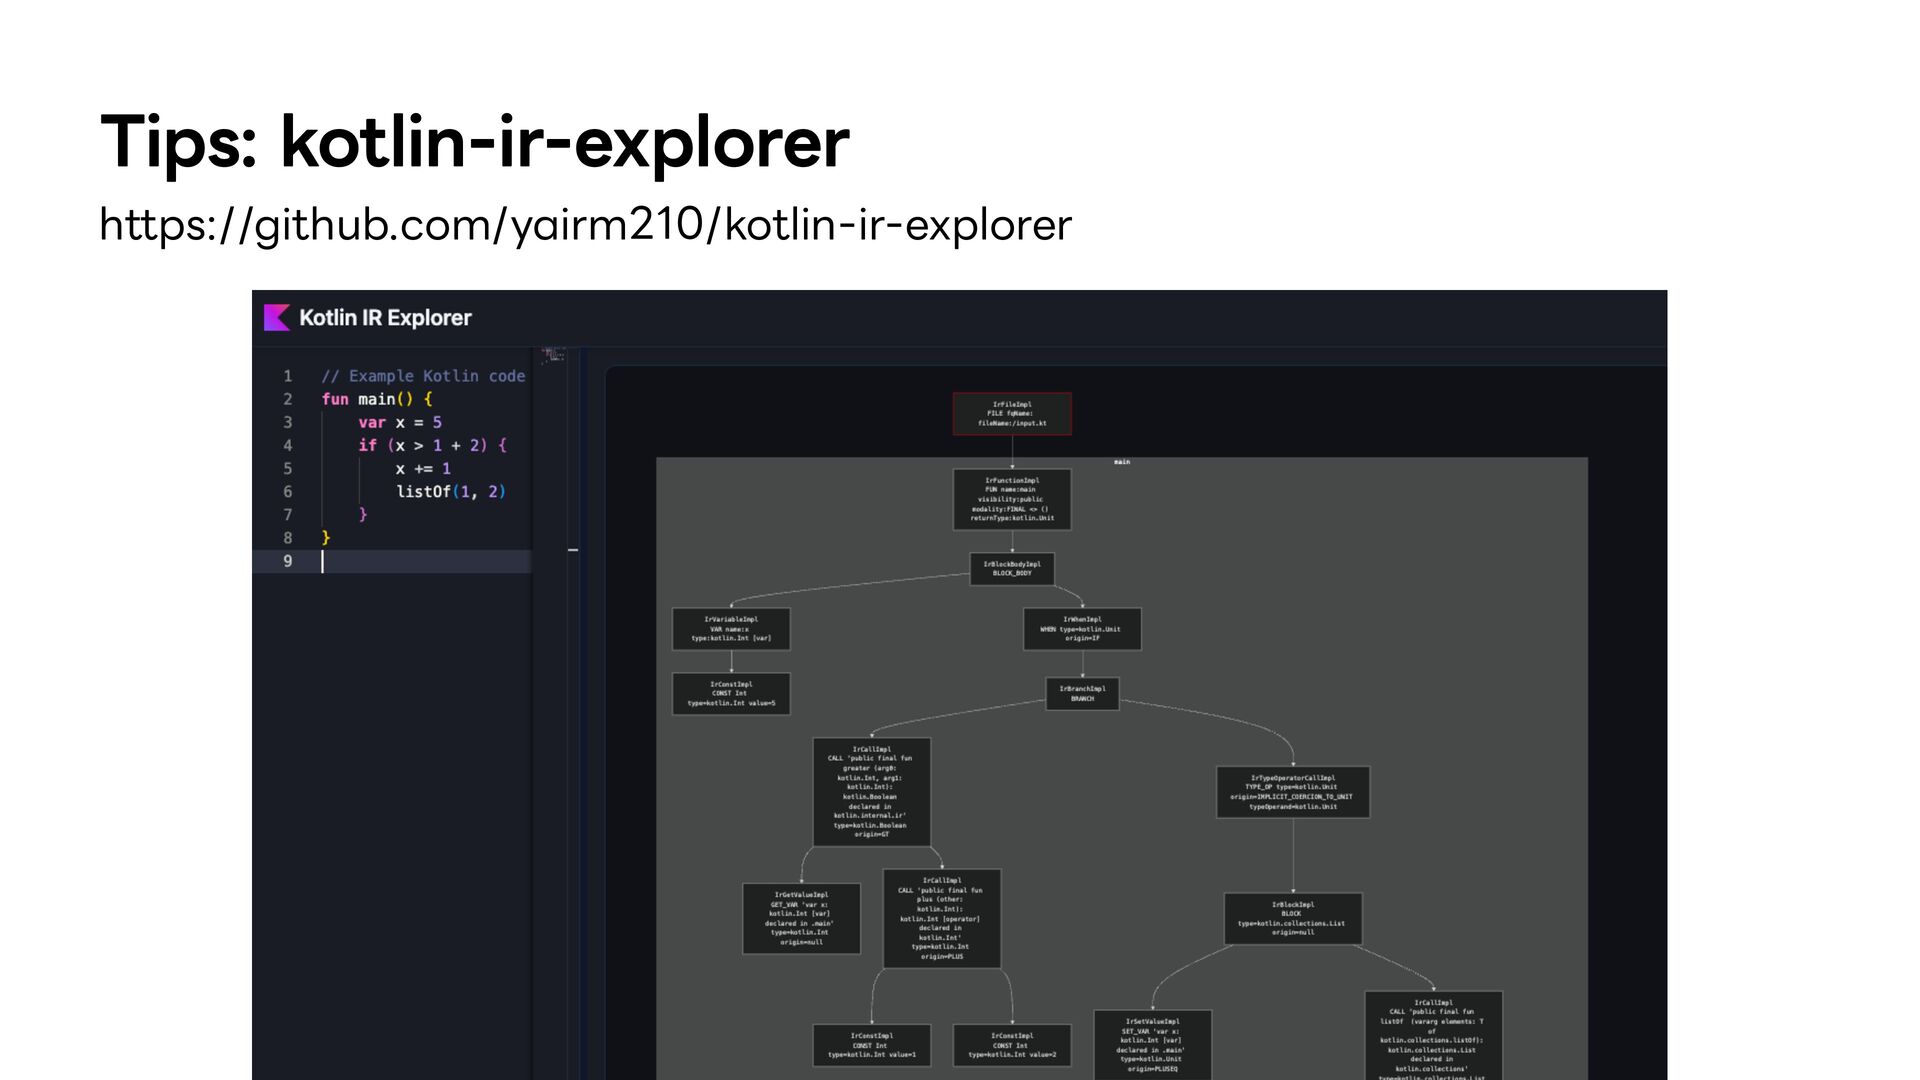The height and width of the screenshot is (1080, 1920).
Task: Open the GitHub kotlin-ir-explorer repository link
Action: pyautogui.click(x=585, y=225)
